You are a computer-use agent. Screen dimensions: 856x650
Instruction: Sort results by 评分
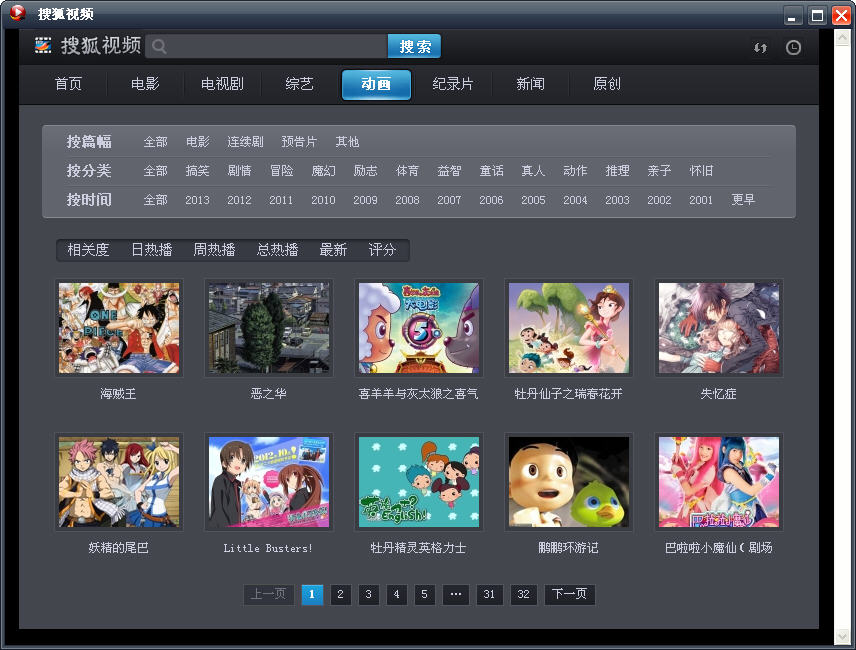click(382, 250)
